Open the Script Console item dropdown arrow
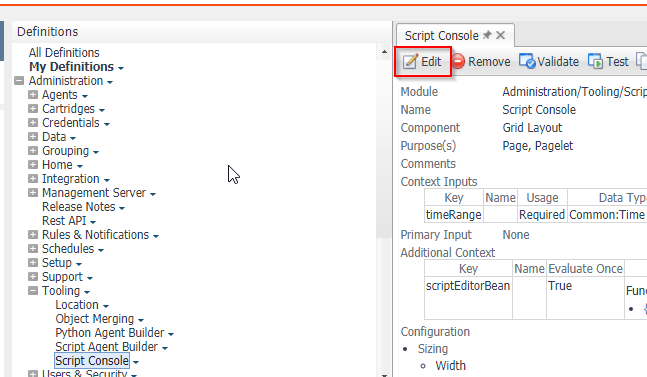Image resolution: width=647 pixels, height=377 pixels. point(136,362)
